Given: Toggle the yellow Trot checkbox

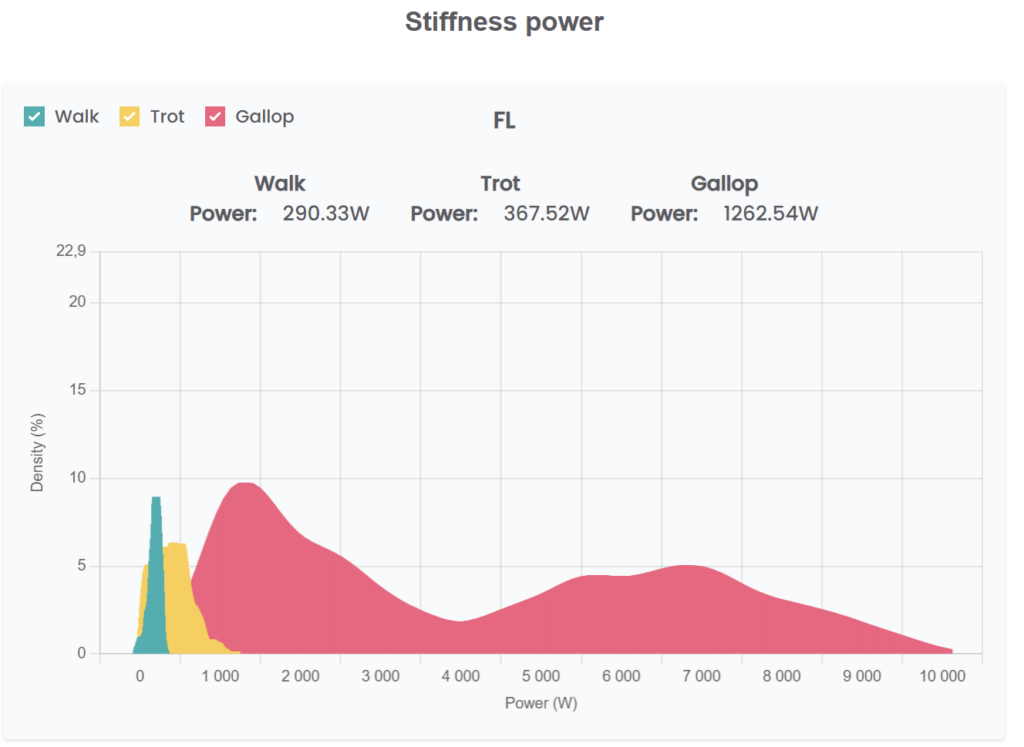Looking at the screenshot, I should 130,117.
